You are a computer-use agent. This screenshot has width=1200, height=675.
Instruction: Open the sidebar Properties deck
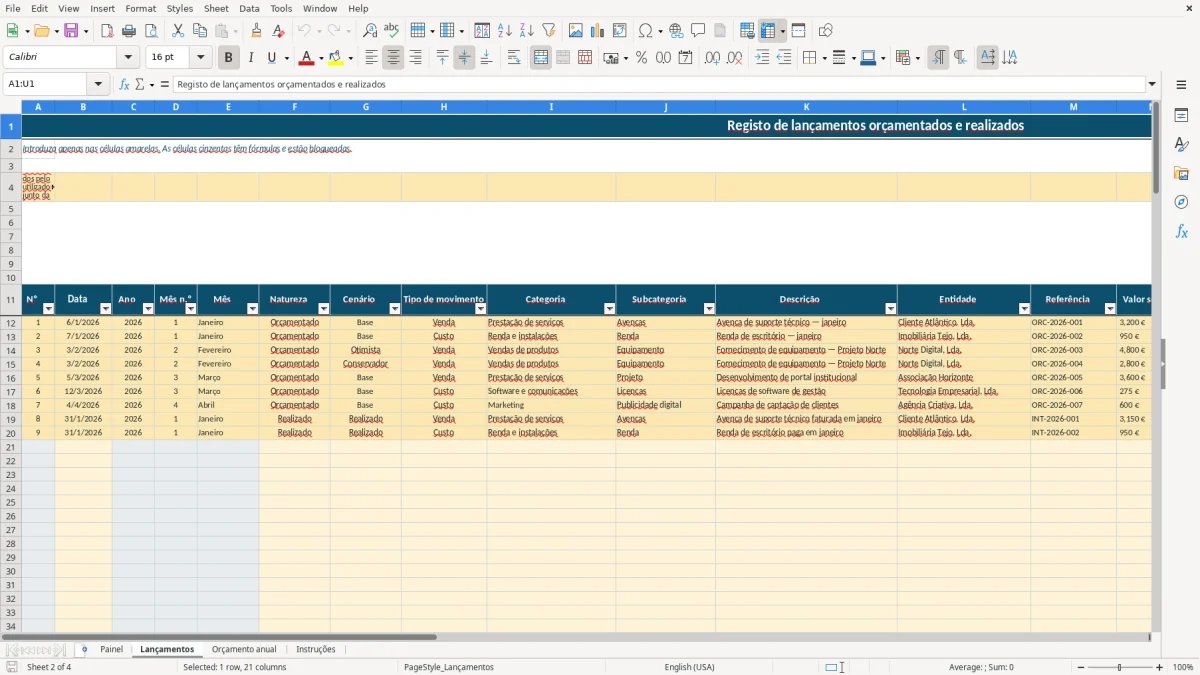(x=1181, y=116)
